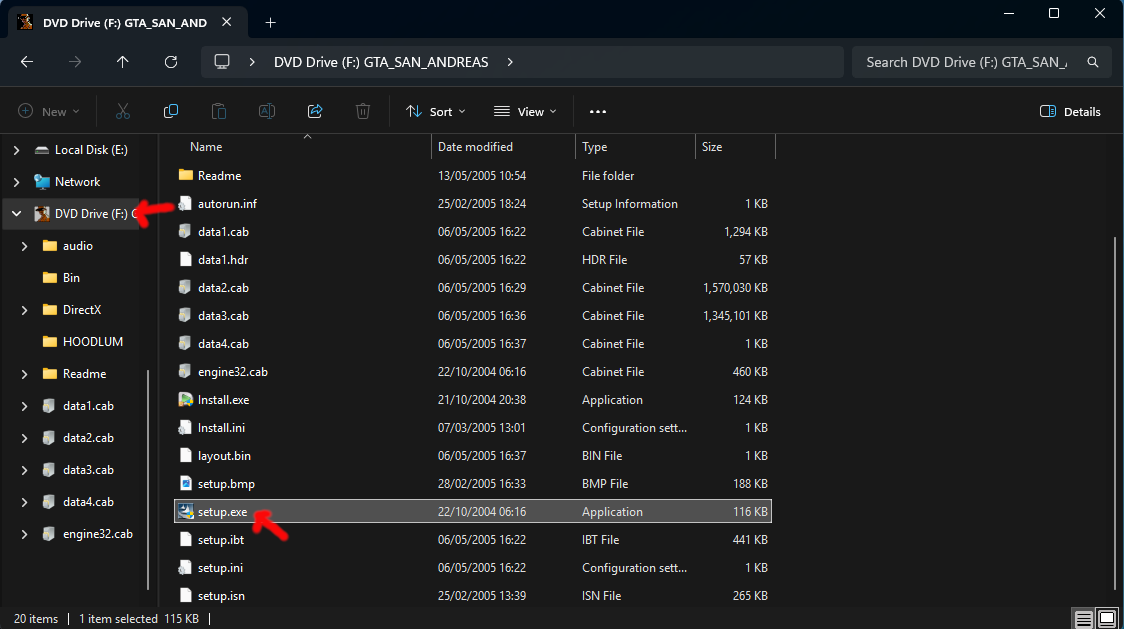Screen dimensions: 1124x629
Task: Sort by the Type column header
Action: pyautogui.click(x=594, y=146)
